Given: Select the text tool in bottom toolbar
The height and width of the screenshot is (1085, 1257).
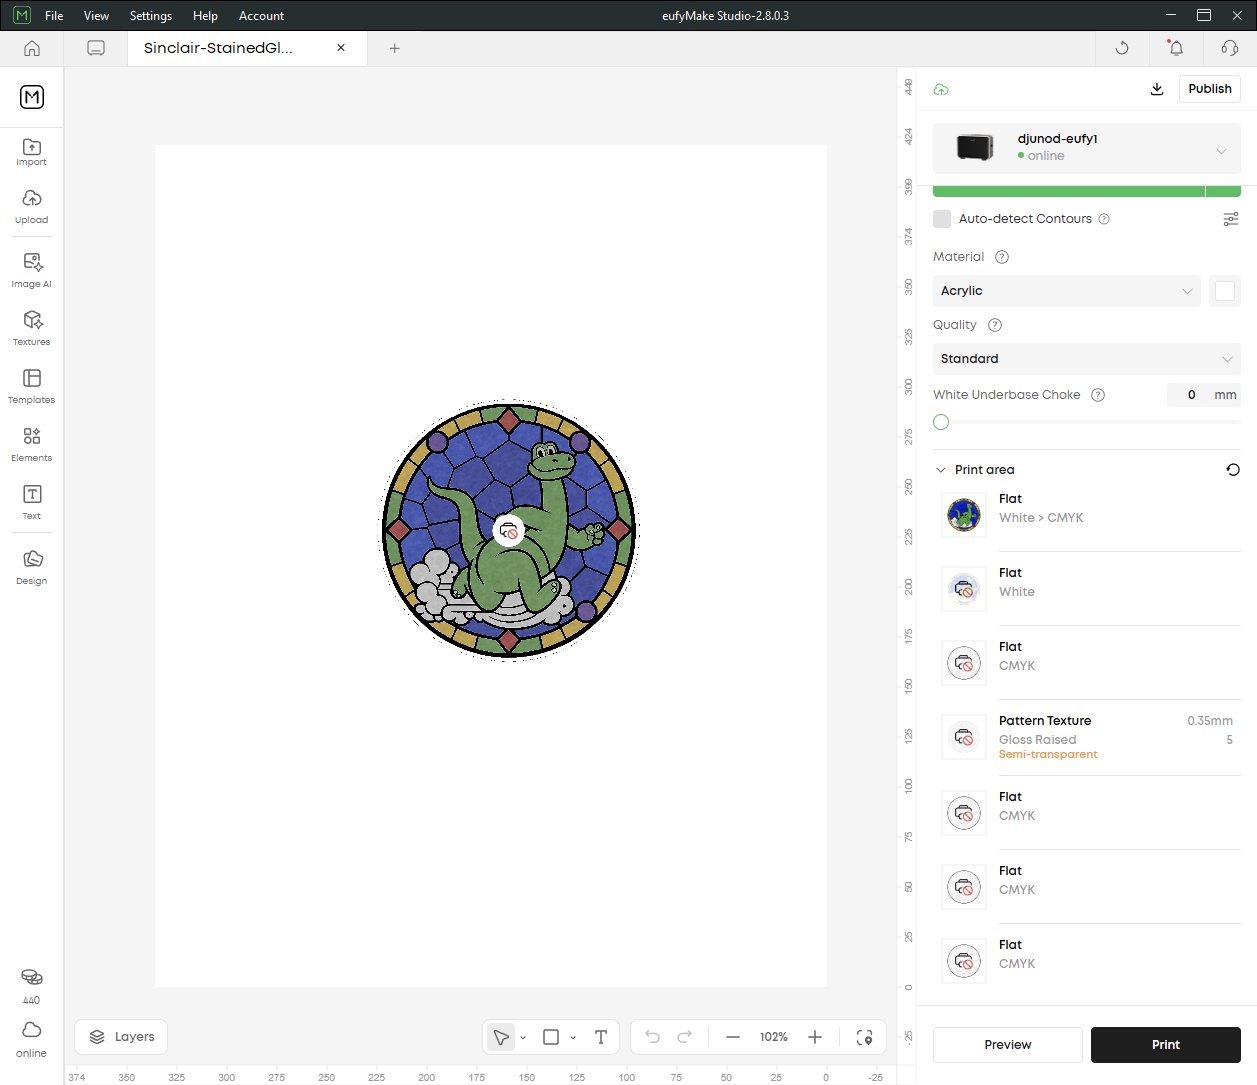Looking at the screenshot, I should point(601,1037).
